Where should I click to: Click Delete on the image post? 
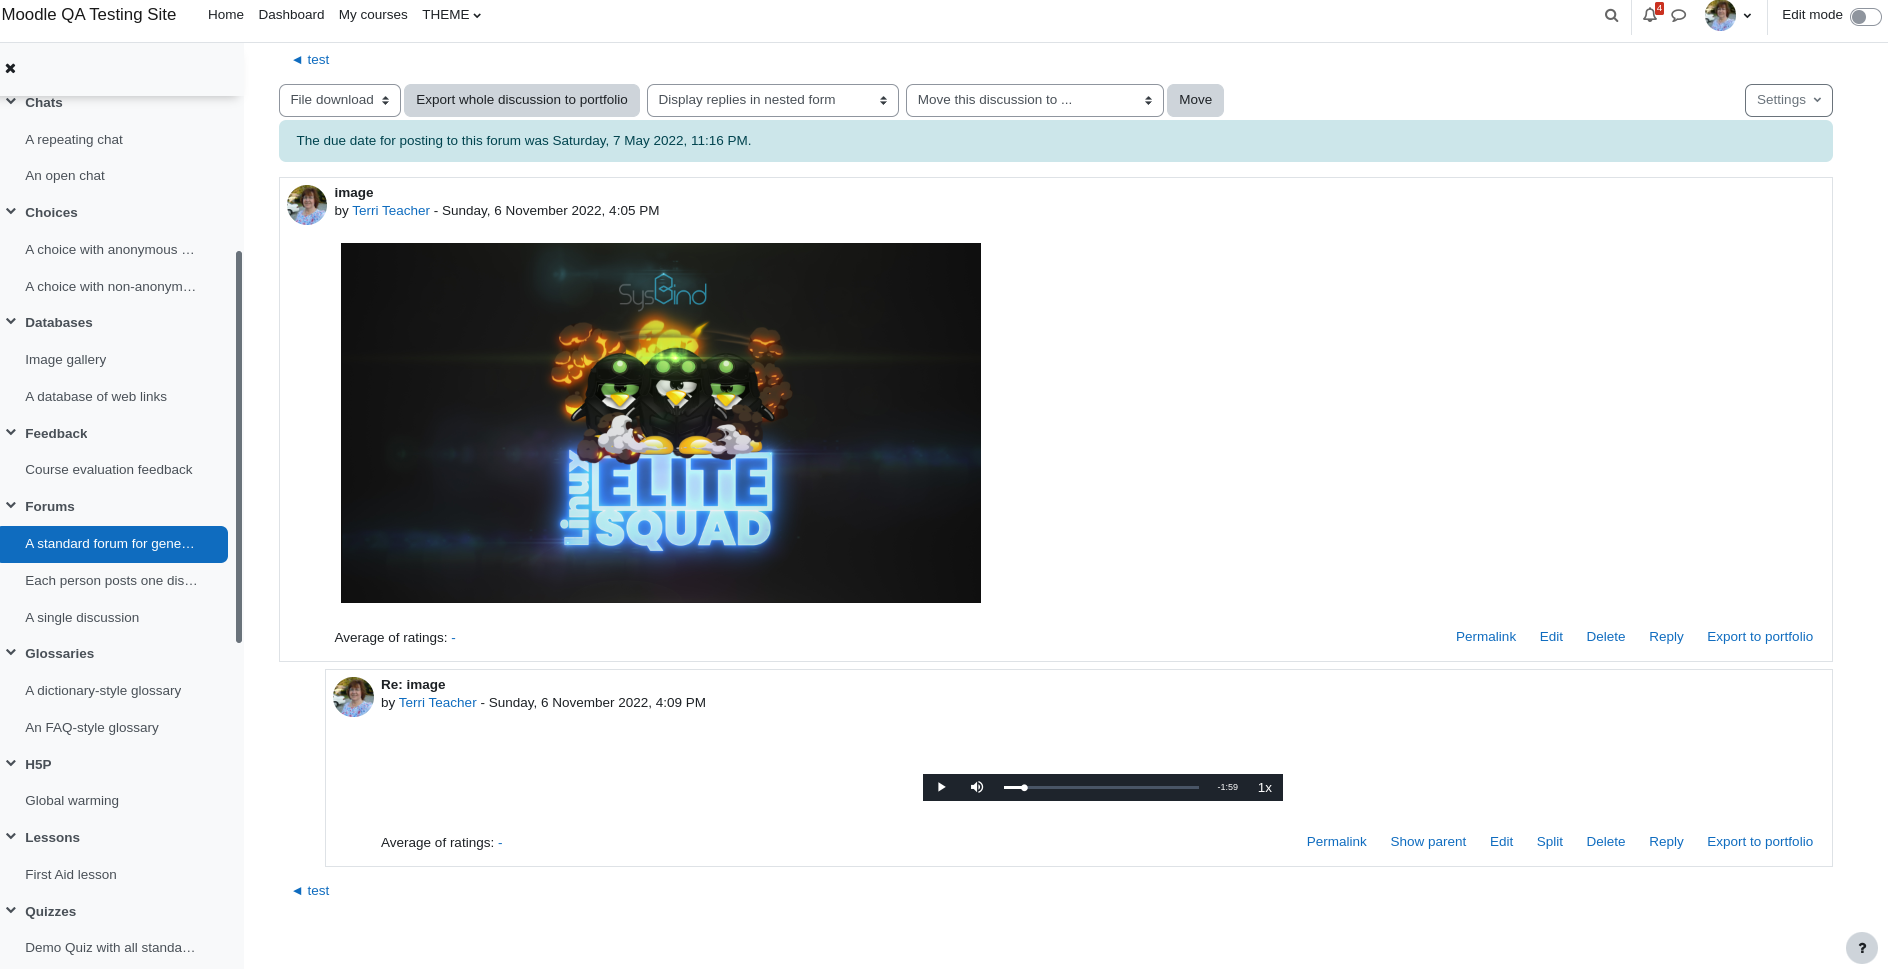(1605, 637)
